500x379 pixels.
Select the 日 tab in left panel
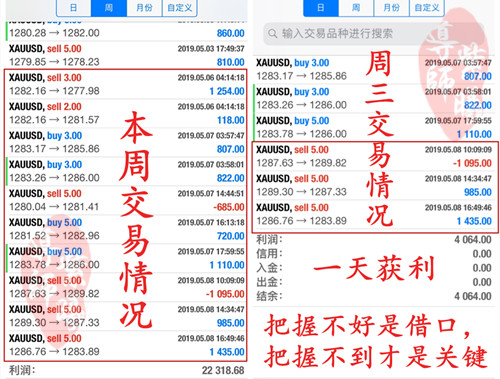[74, 7]
